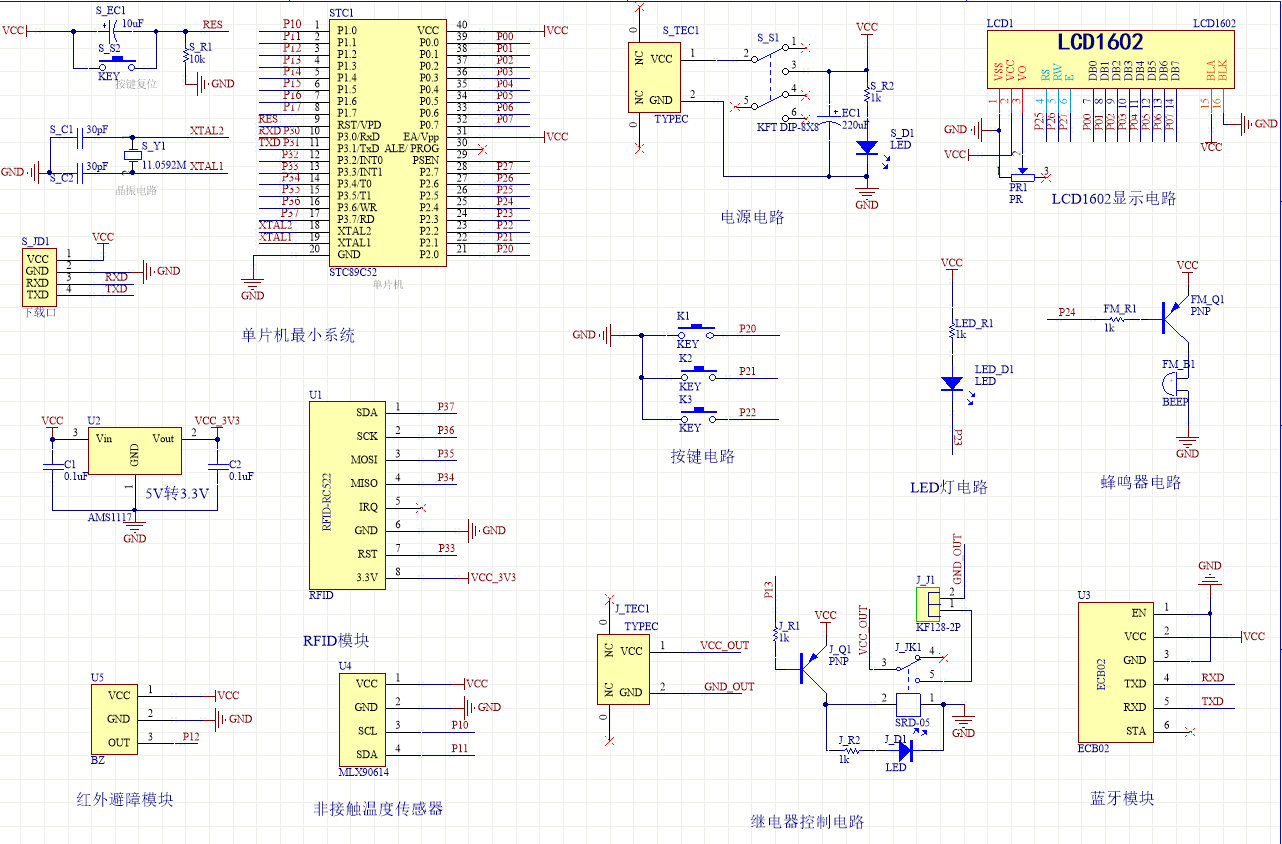Select the S_TEC1 TYPEC power connector
1282x844 pixels.
[x=656, y=78]
